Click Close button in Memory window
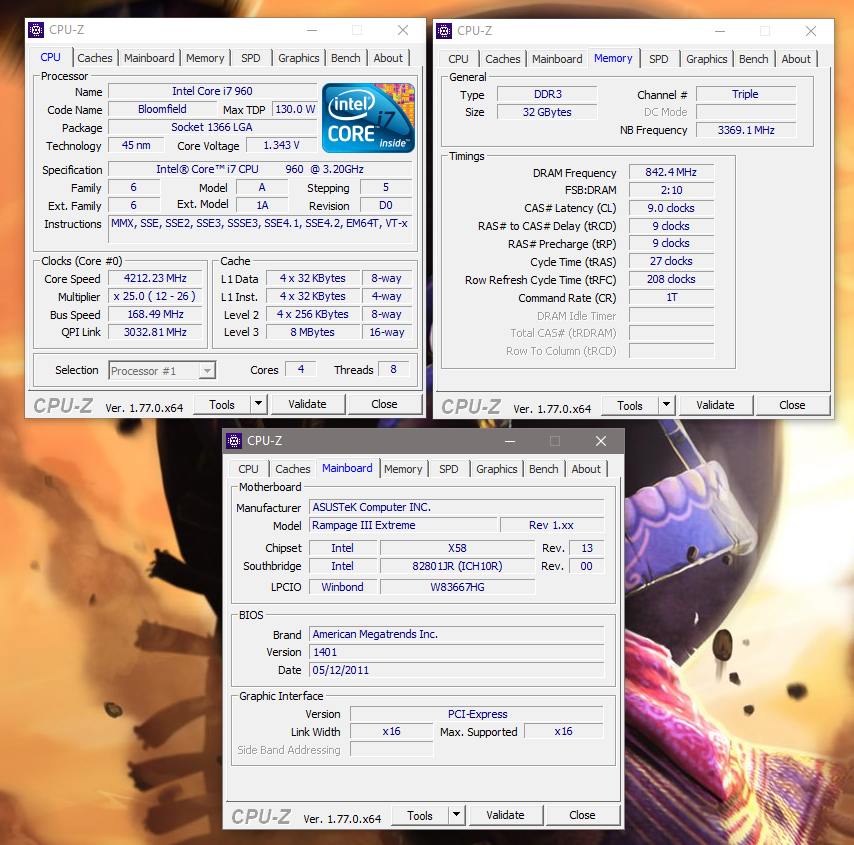The width and height of the screenshot is (854, 845). [792, 405]
